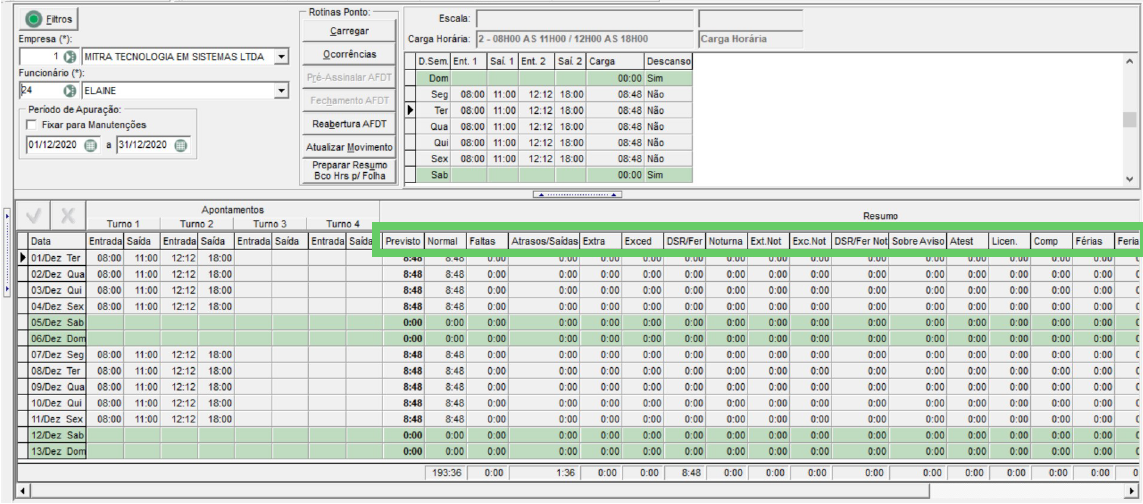
Task: Click the Fechamento AFDT button
Action: coord(349,101)
